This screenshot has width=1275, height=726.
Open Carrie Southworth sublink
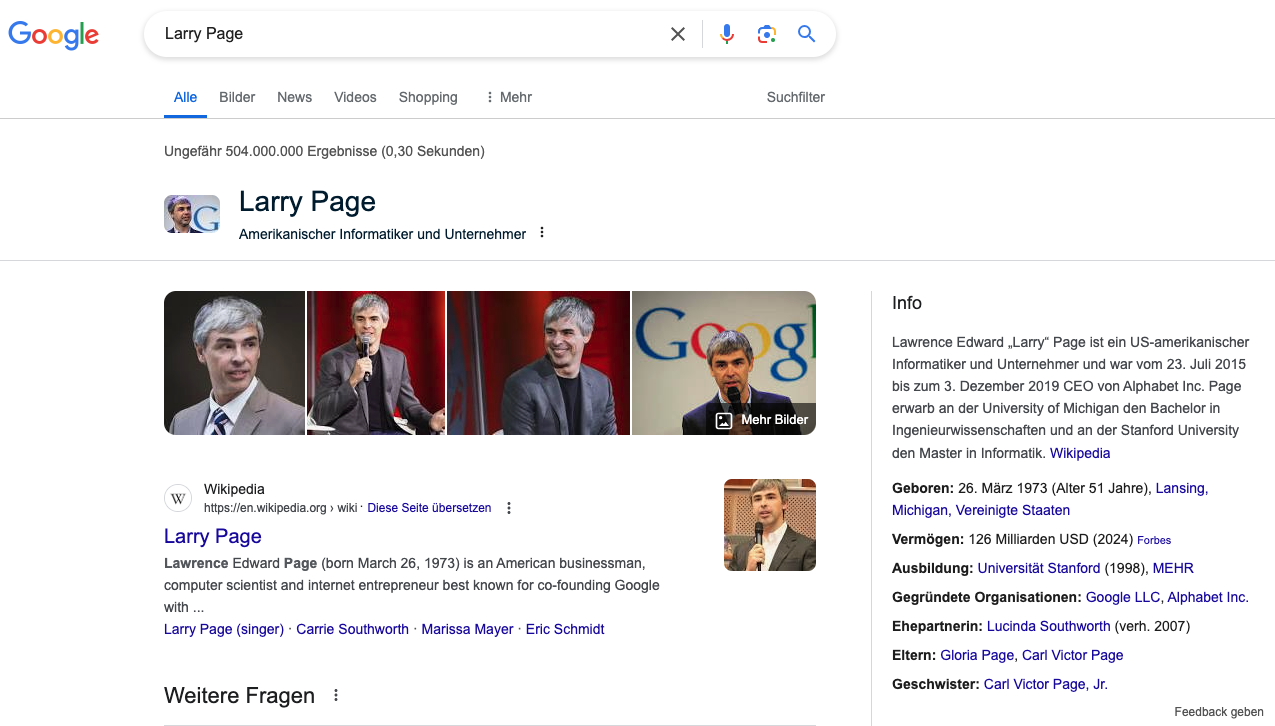[353, 629]
